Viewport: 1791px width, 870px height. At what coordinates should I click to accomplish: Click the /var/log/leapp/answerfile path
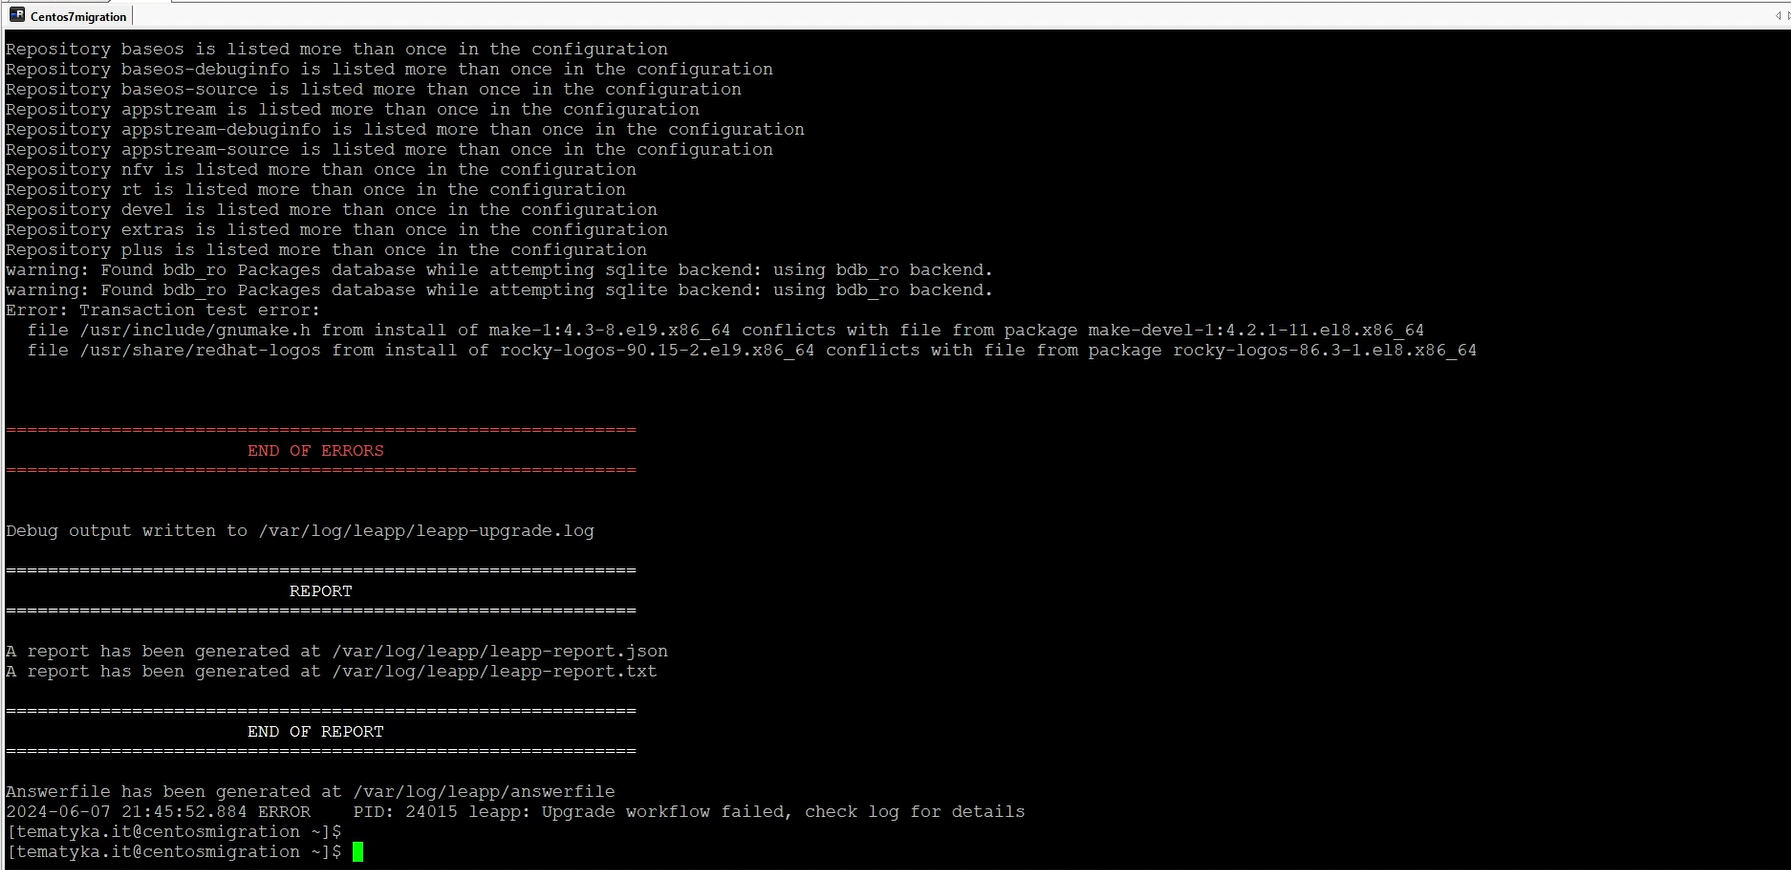484,792
